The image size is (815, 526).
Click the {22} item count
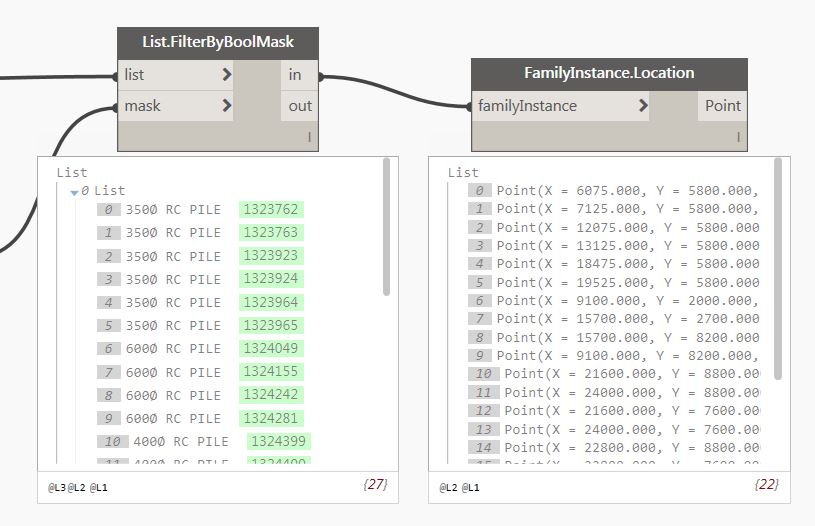(x=767, y=484)
